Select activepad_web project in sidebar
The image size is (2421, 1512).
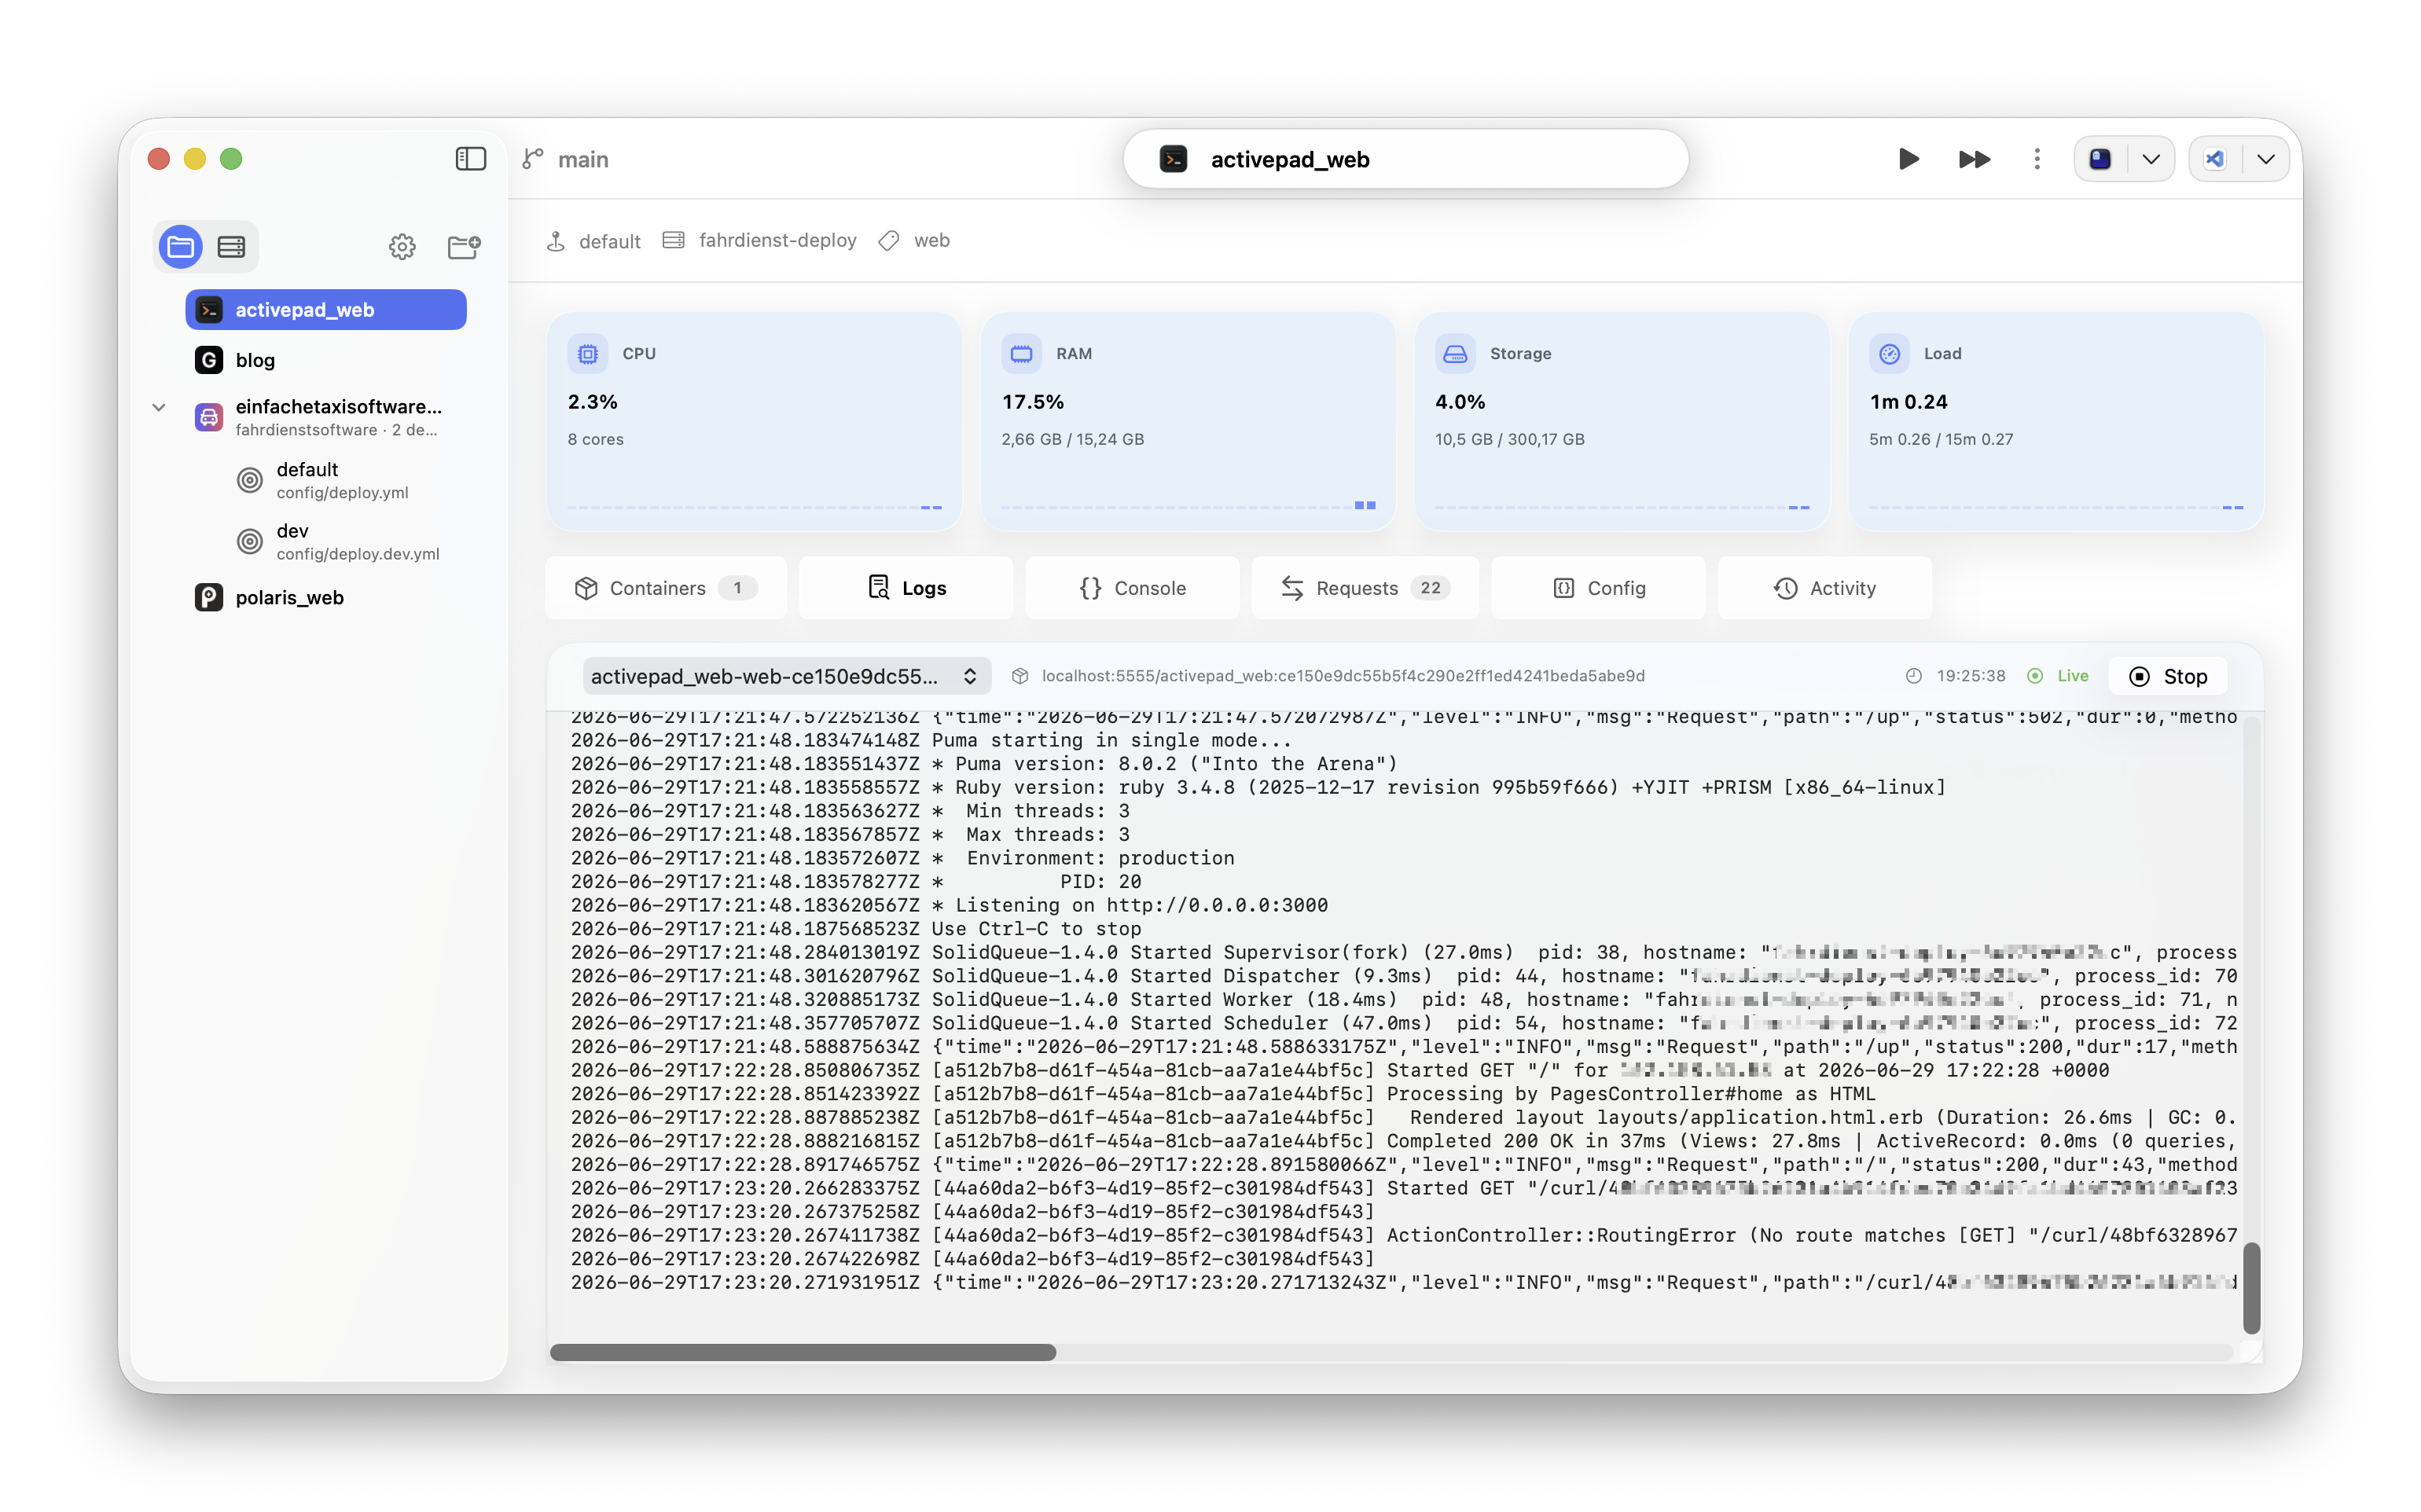(x=326, y=310)
